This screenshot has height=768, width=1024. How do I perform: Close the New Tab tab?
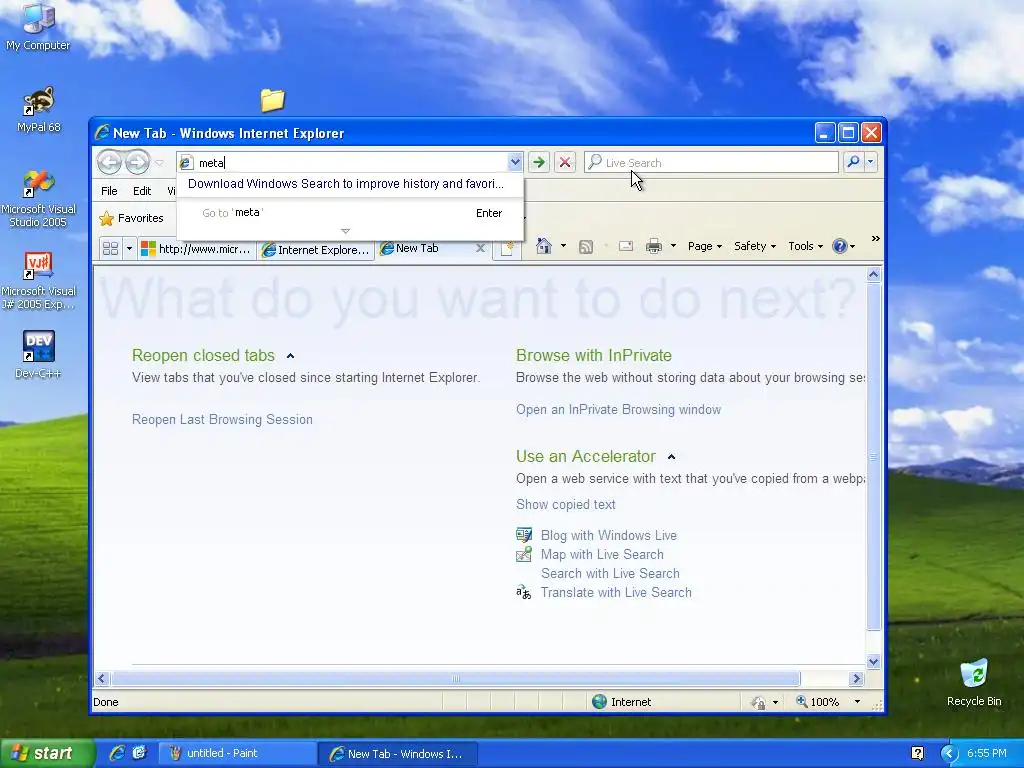pyautogui.click(x=480, y=248)
